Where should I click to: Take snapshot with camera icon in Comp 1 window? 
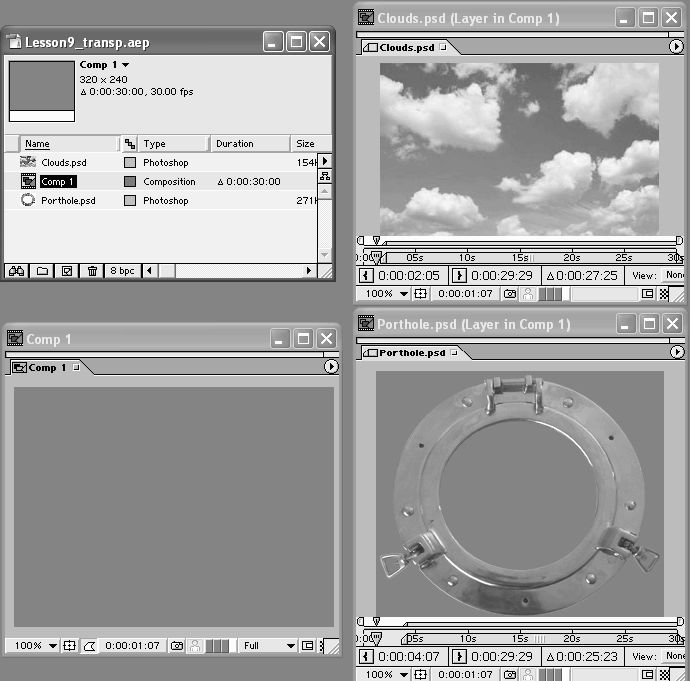(x=176, y=646)
